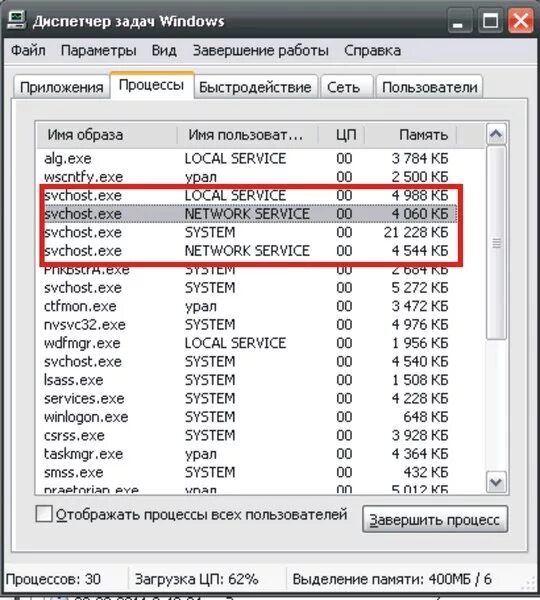This screenshot has height=600, width=540.
Task: Sort by Имя образа column header
Action: (107, 135)
